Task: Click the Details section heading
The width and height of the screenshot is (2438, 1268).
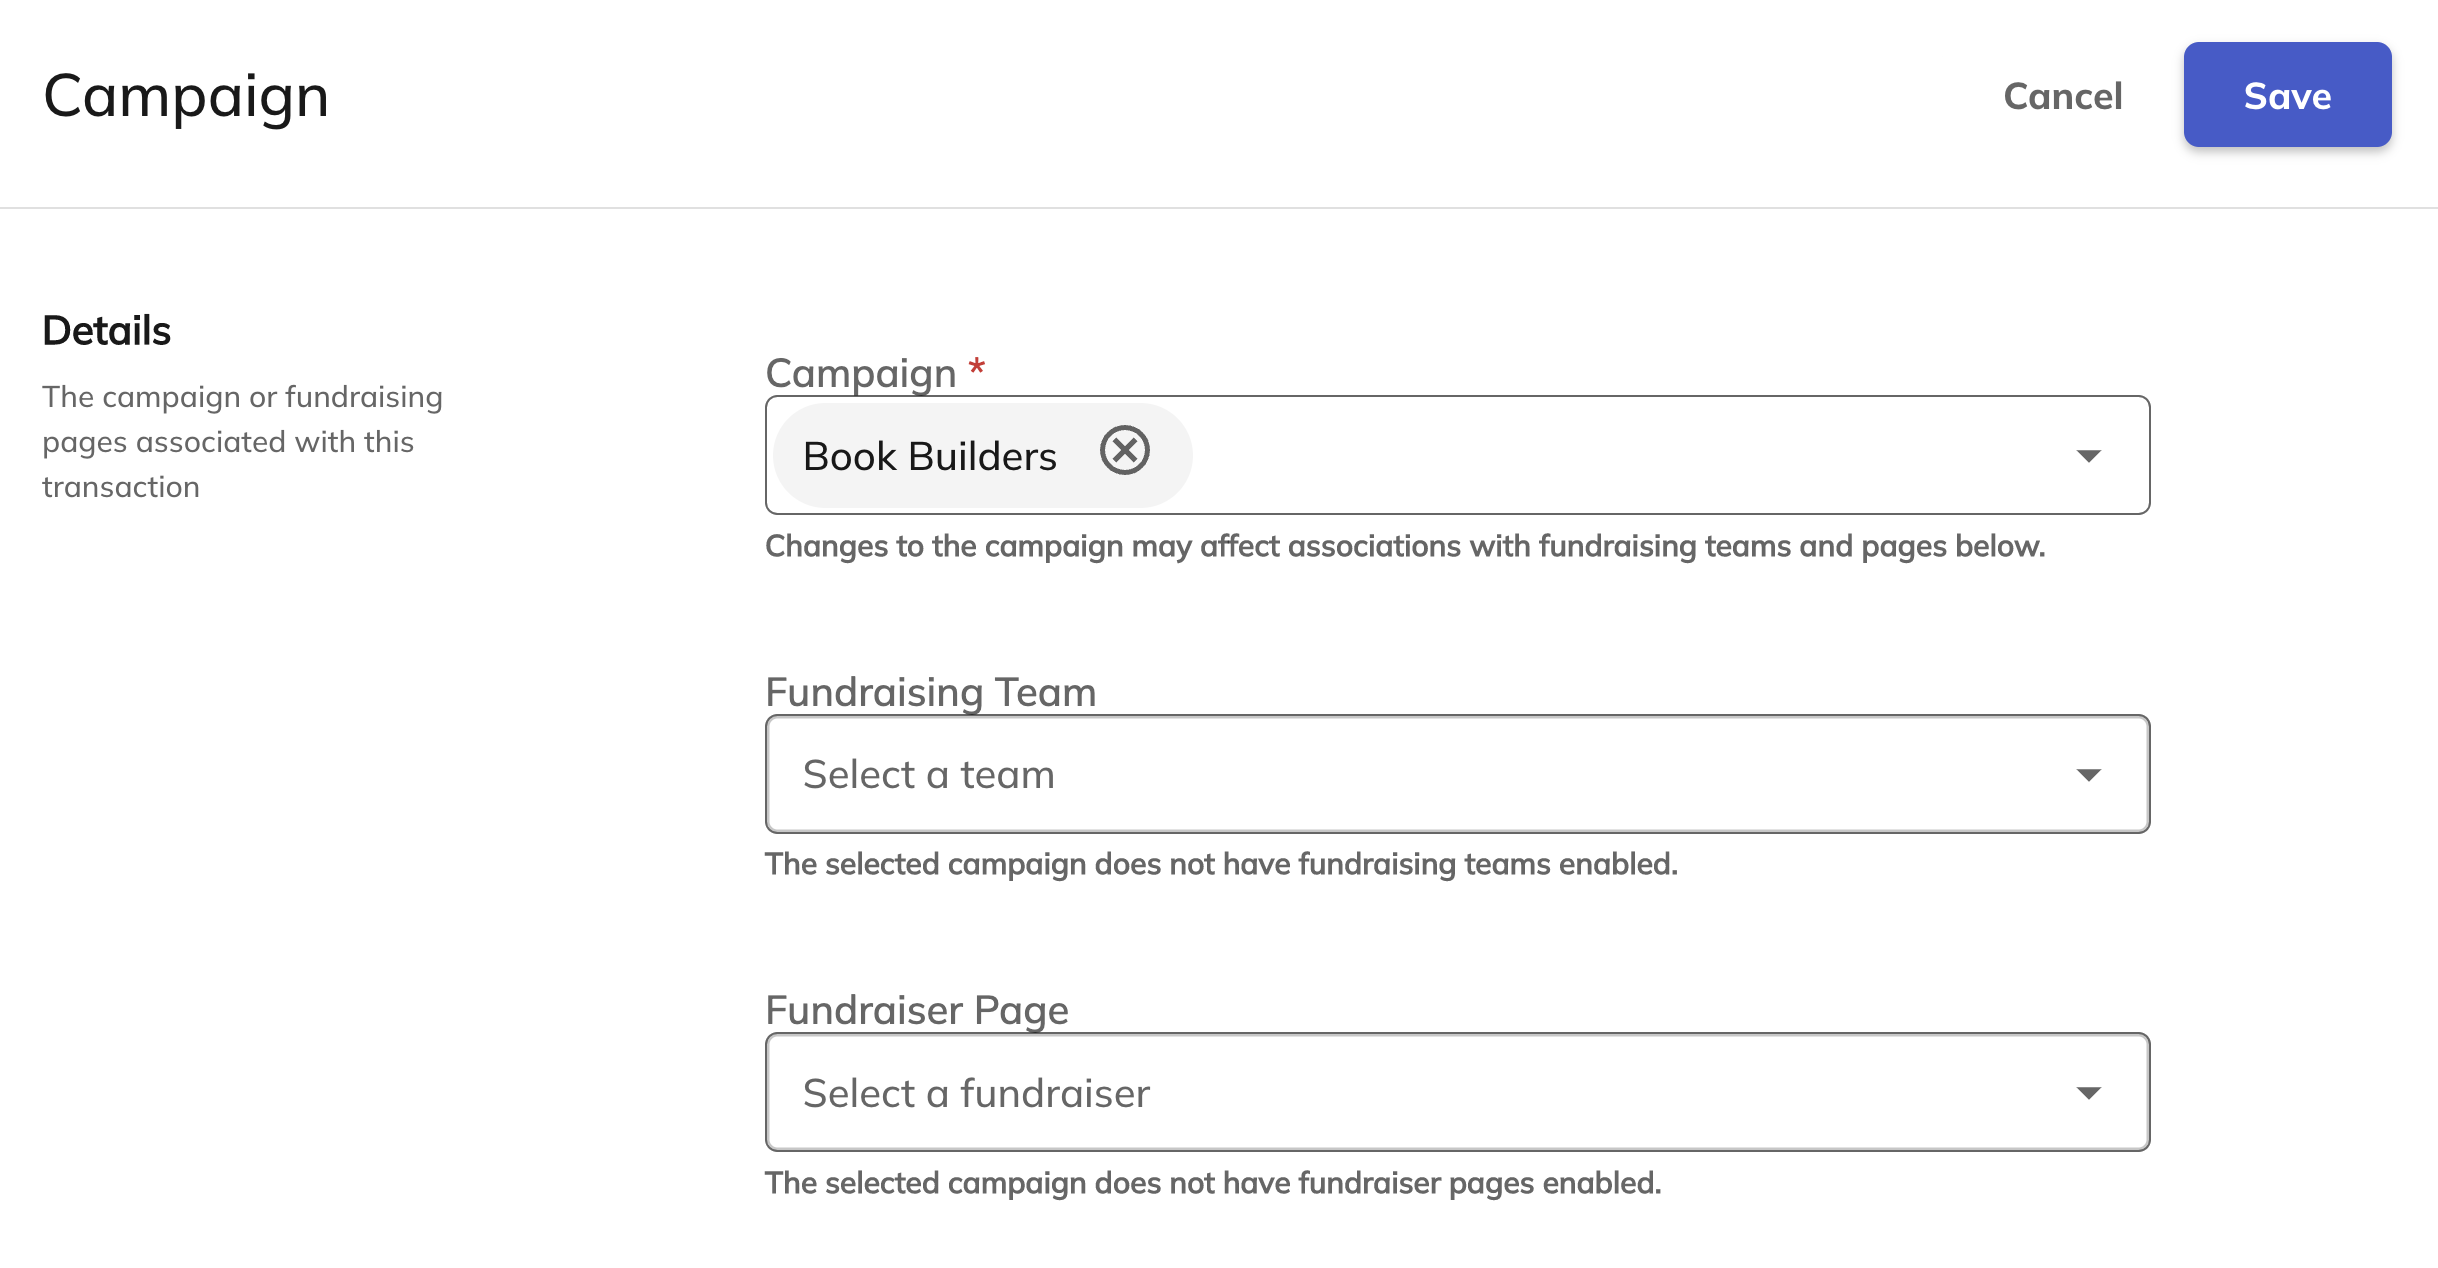Action: coord(107,331)
